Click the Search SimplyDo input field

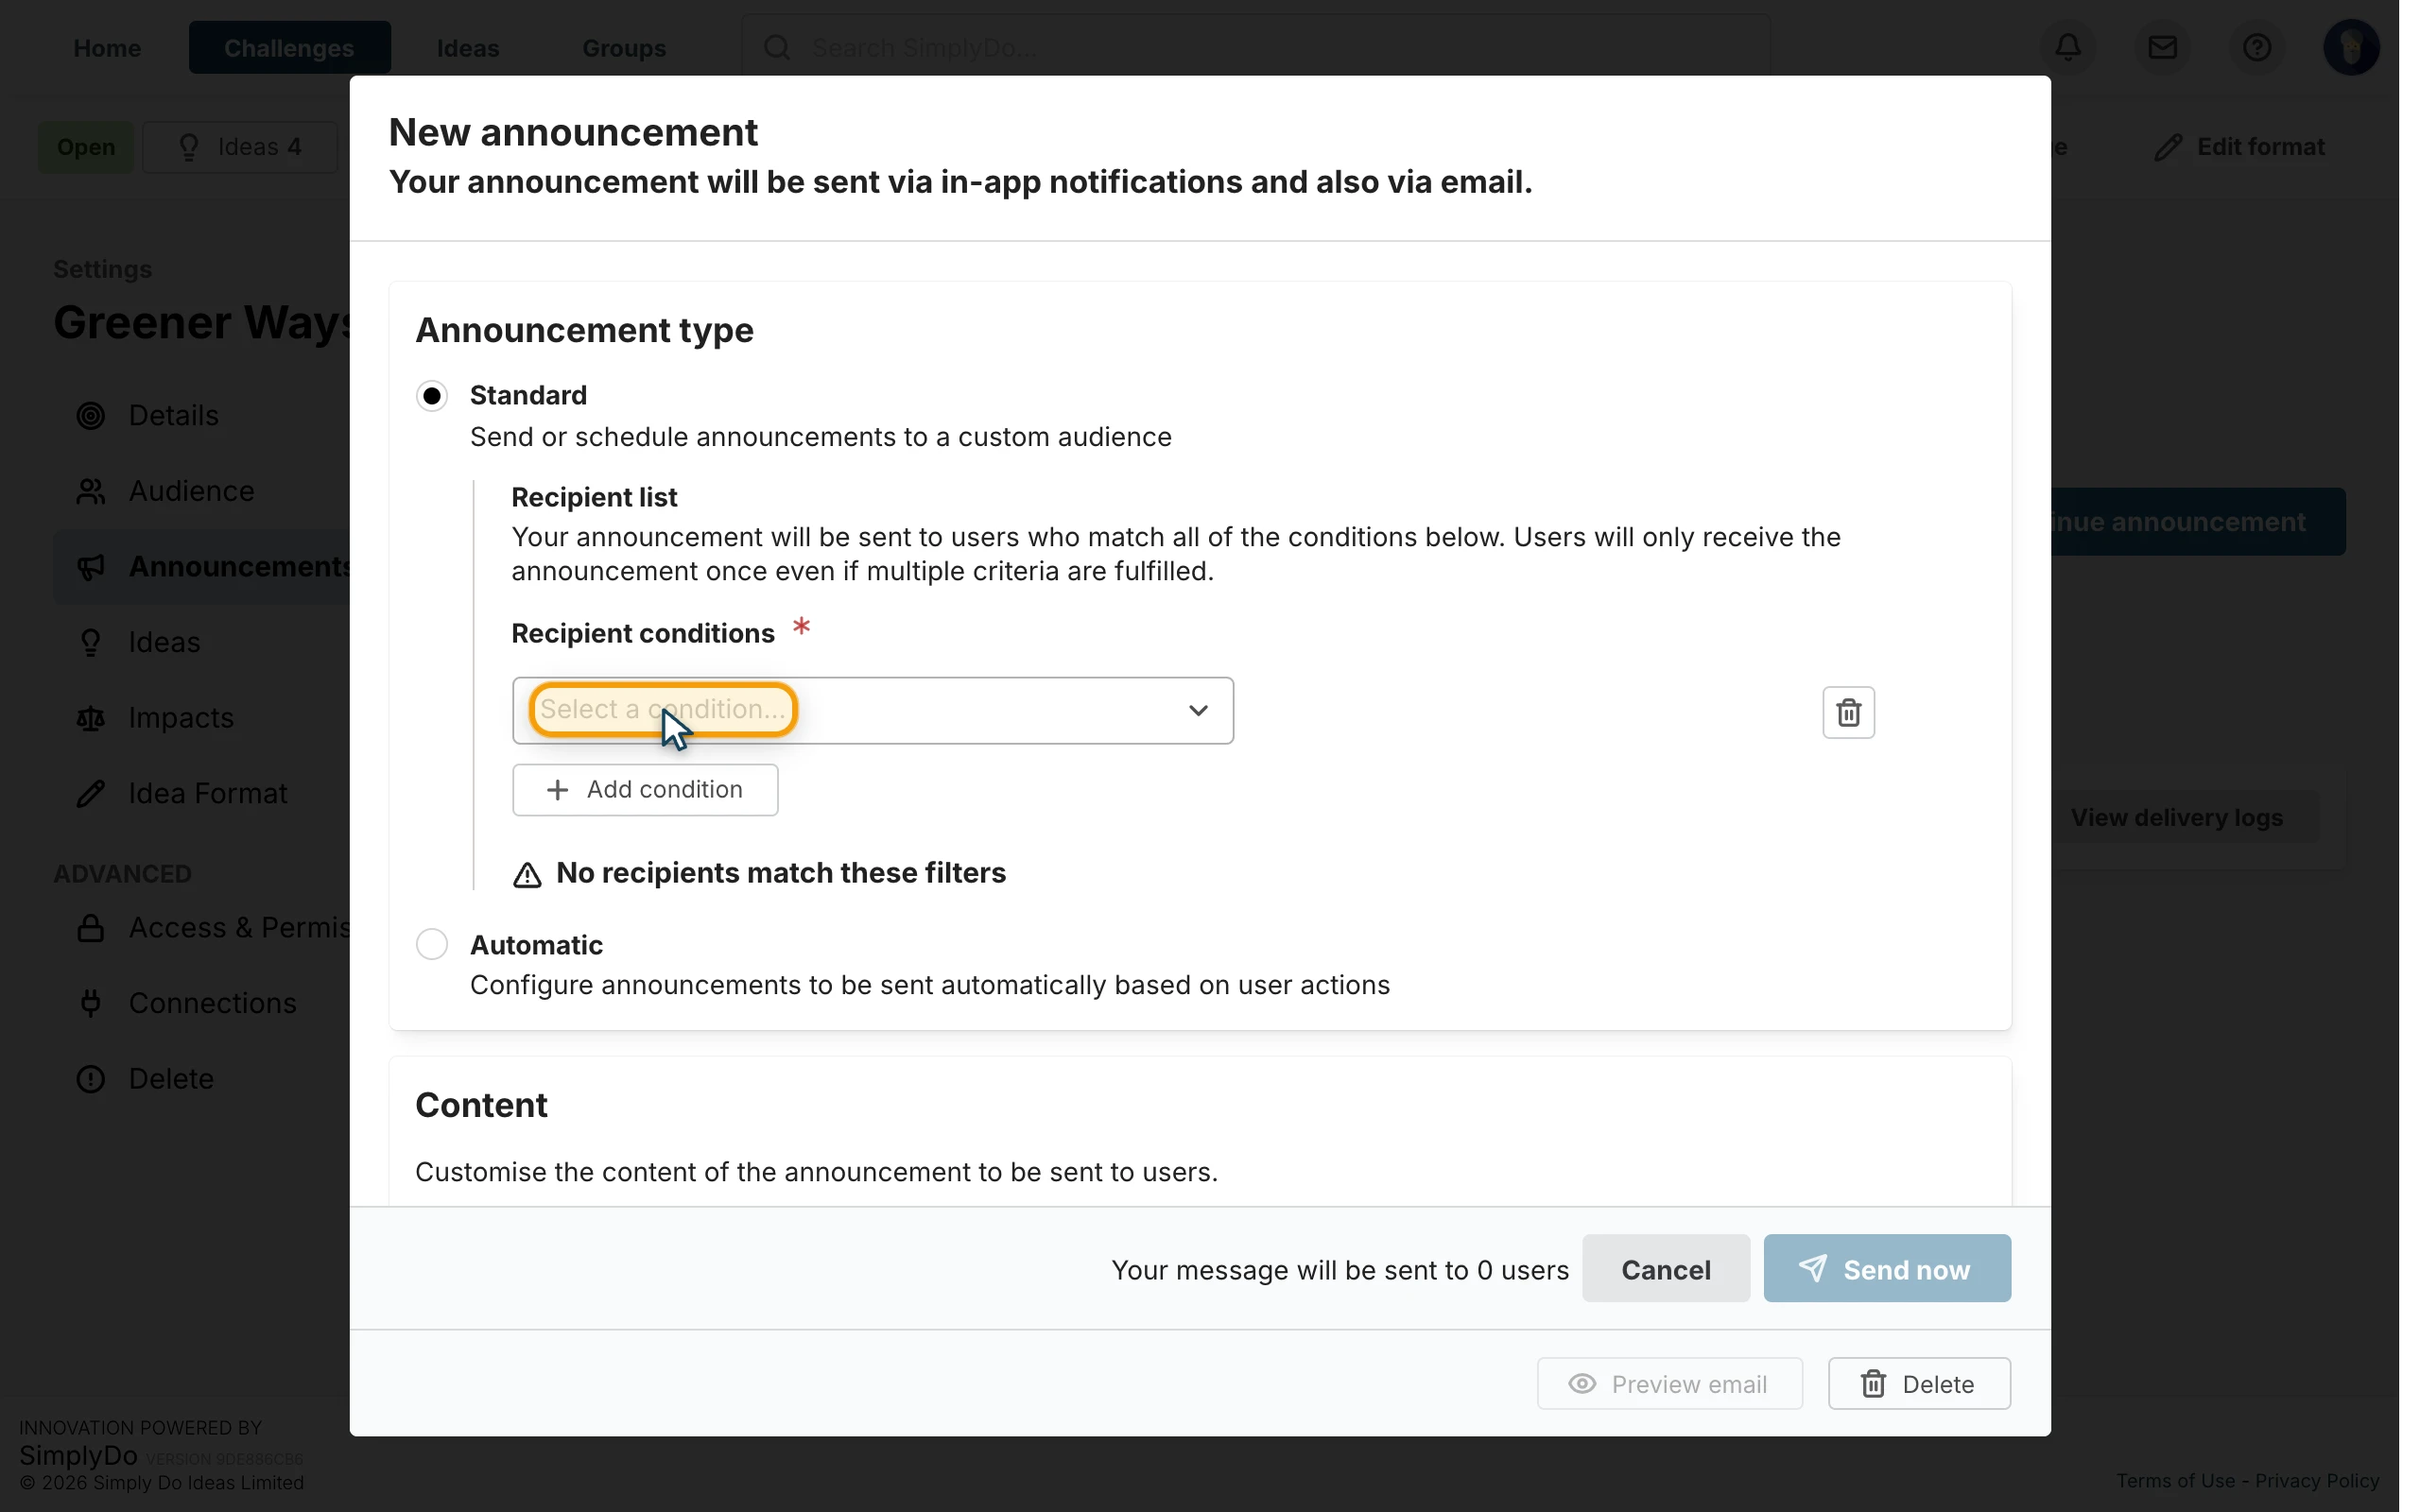pos(1255,47)
